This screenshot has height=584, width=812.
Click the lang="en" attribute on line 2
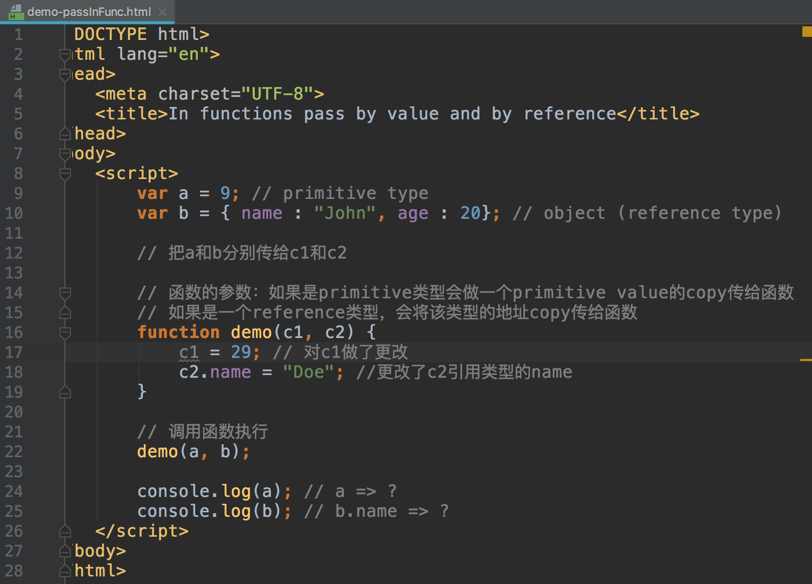point(163,54)
